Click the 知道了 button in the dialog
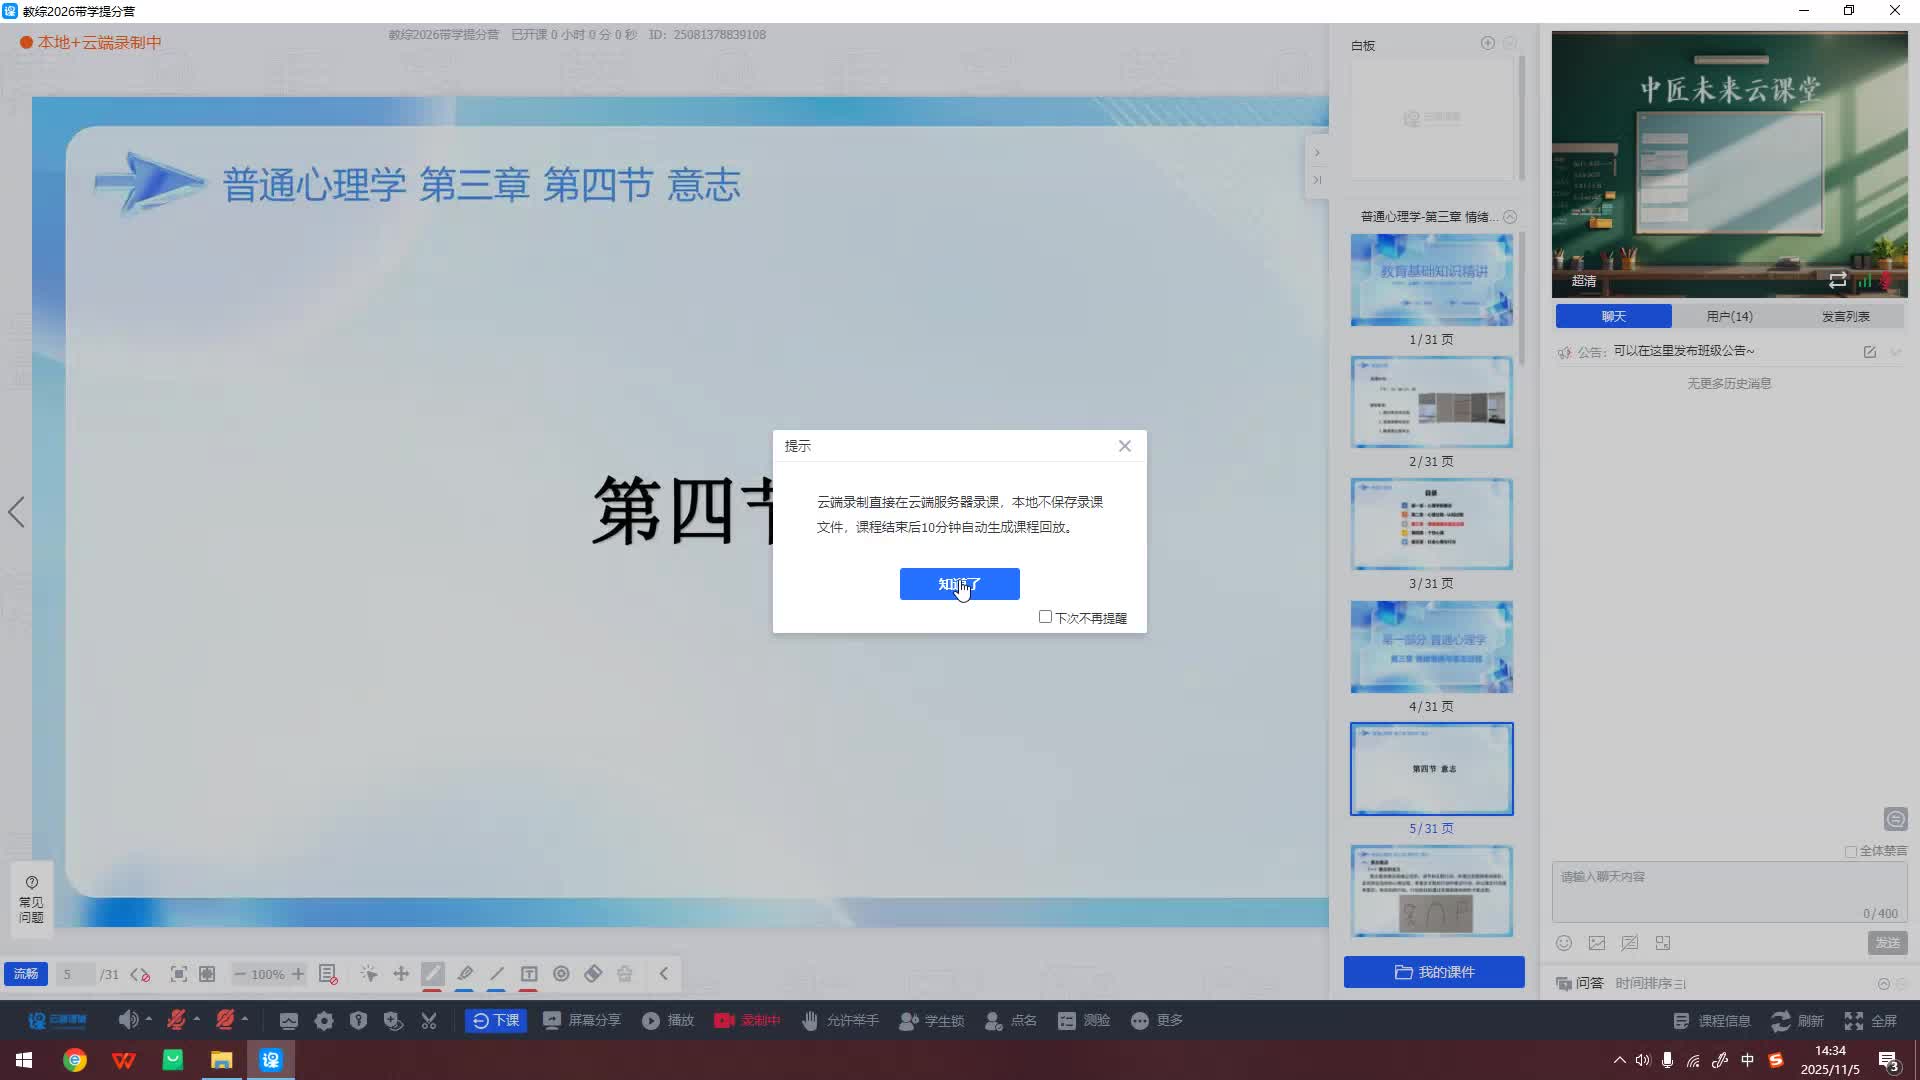Viewport: 1920px width, 1080px height. [959, 584]
